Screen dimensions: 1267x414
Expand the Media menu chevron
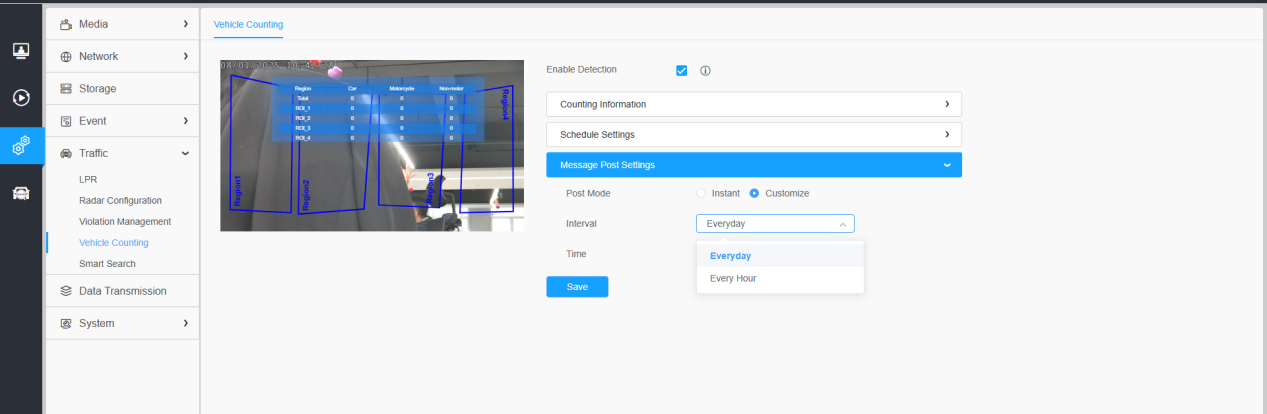[186, 23]
